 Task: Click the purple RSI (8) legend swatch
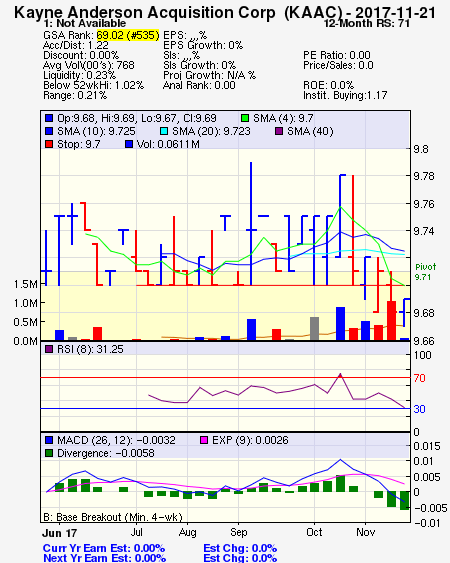[x=49, y=349]
